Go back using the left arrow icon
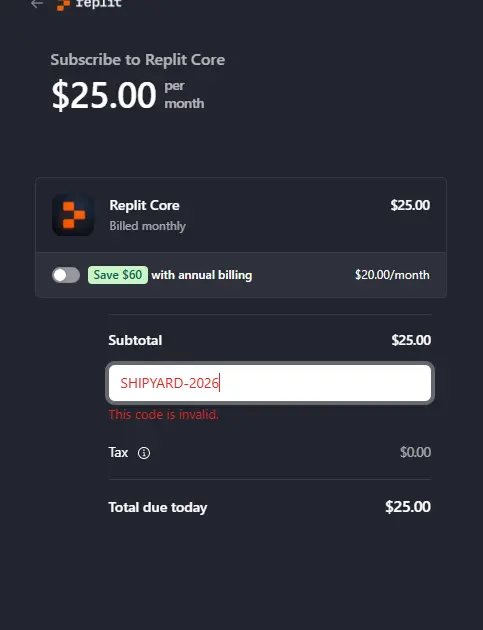The width and height of the screenshot is (483, 630). (x=37, y=4)
